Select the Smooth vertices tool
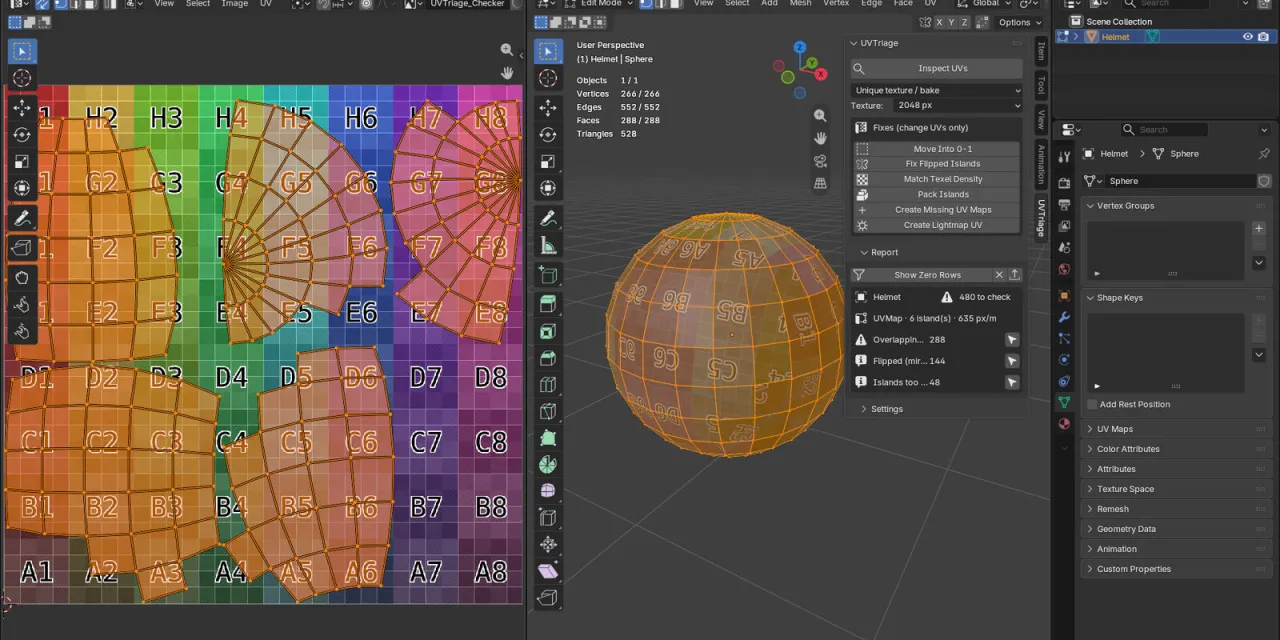Image resolution: width=1280 pixels, height=640 pixels. (x=547, y=491)
